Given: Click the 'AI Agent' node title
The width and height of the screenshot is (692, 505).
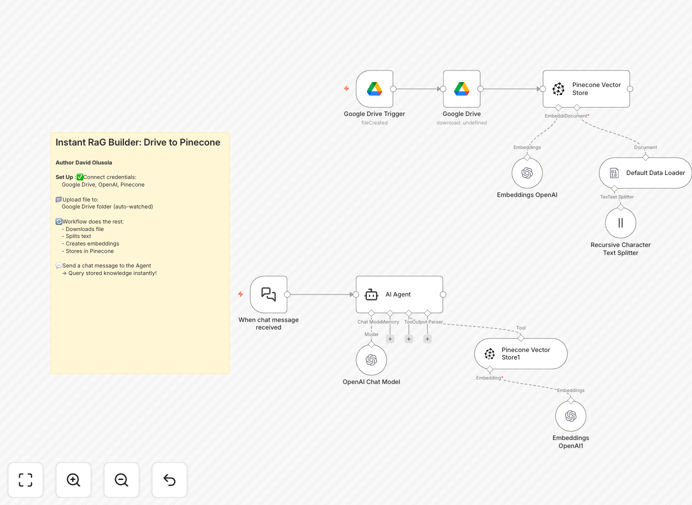Looking at the screenshot, I should point(398,294).
